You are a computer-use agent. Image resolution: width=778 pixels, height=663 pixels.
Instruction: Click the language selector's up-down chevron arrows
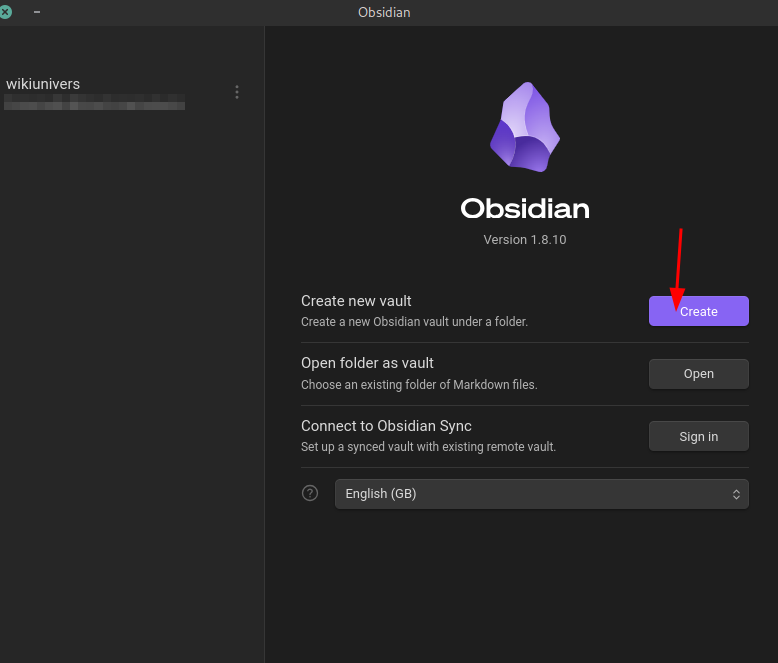[736, 494]
